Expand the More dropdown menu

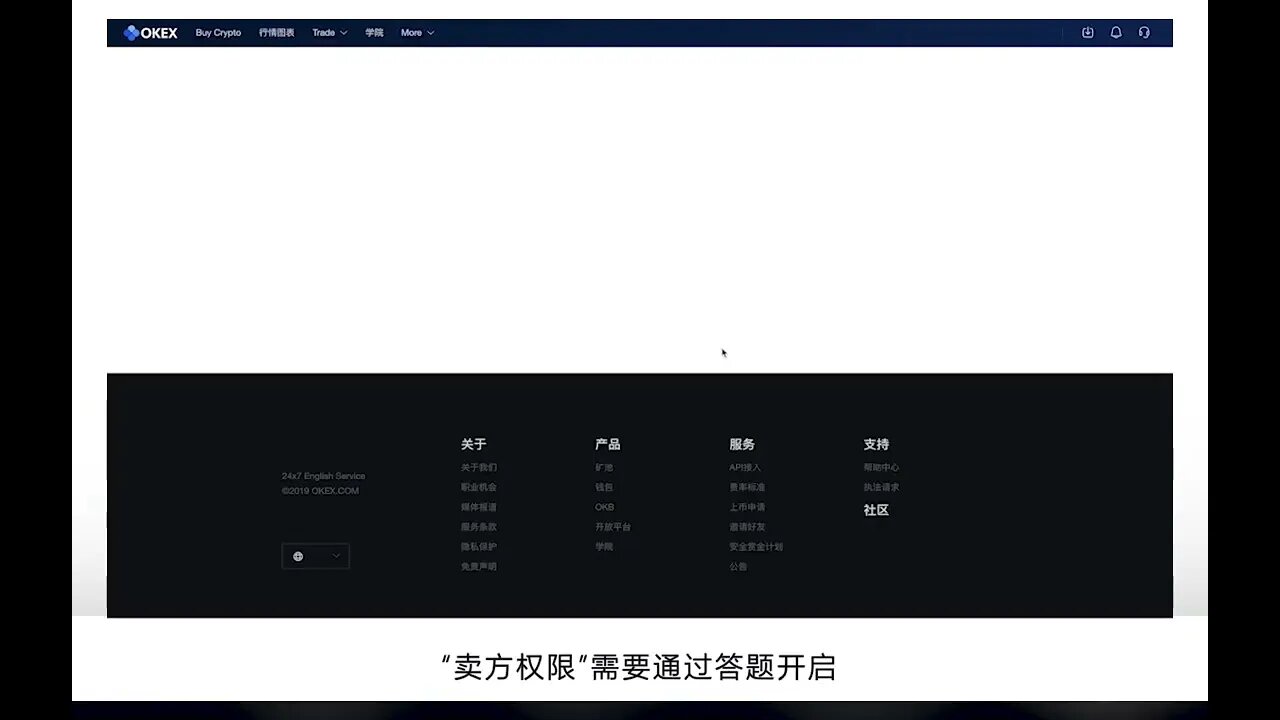(418, 33)
